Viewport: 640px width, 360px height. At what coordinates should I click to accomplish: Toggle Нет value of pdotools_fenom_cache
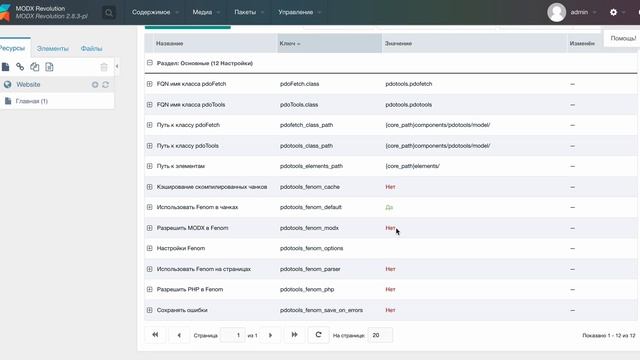(390, 187)
